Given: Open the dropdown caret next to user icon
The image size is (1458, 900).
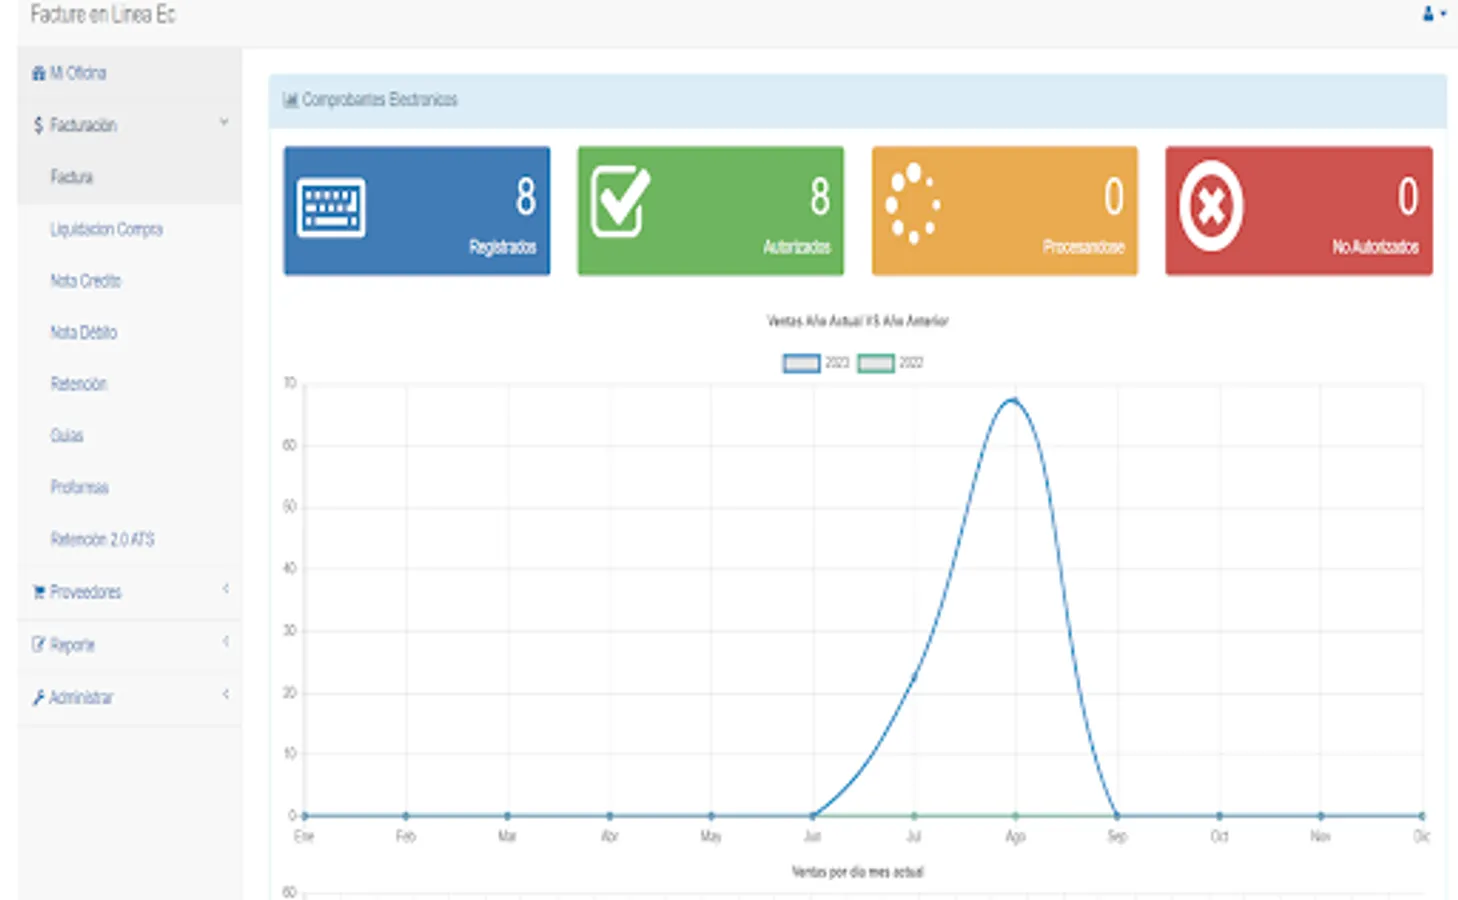Looking at the screenshot, I should (x=1443, y=14).
